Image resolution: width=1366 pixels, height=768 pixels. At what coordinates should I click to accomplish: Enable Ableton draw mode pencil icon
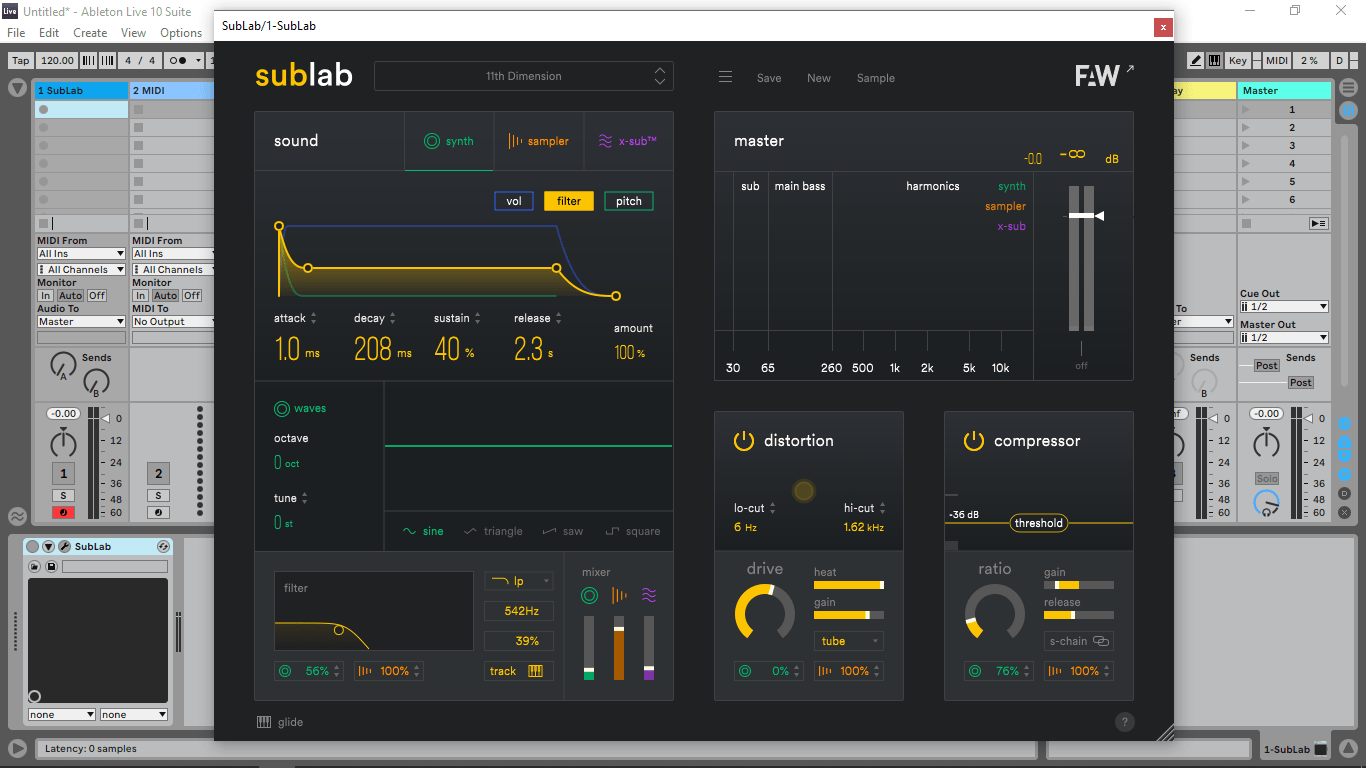coord(1195,60)
